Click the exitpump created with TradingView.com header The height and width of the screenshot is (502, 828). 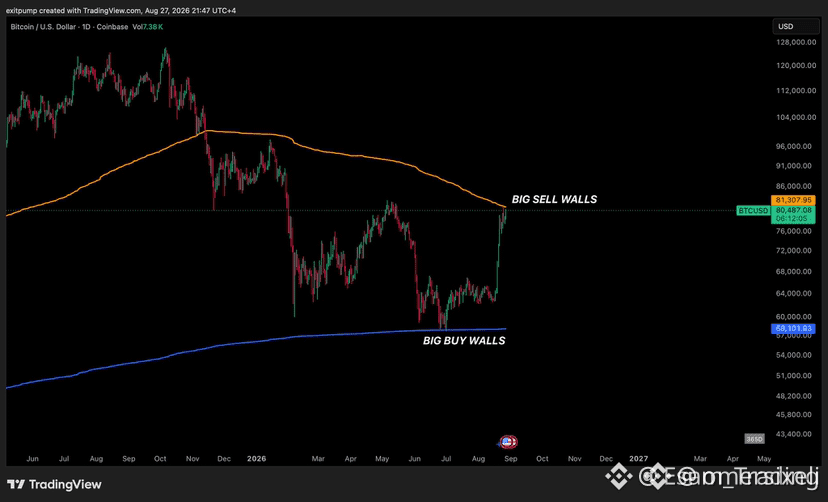(x=121, y=10)
